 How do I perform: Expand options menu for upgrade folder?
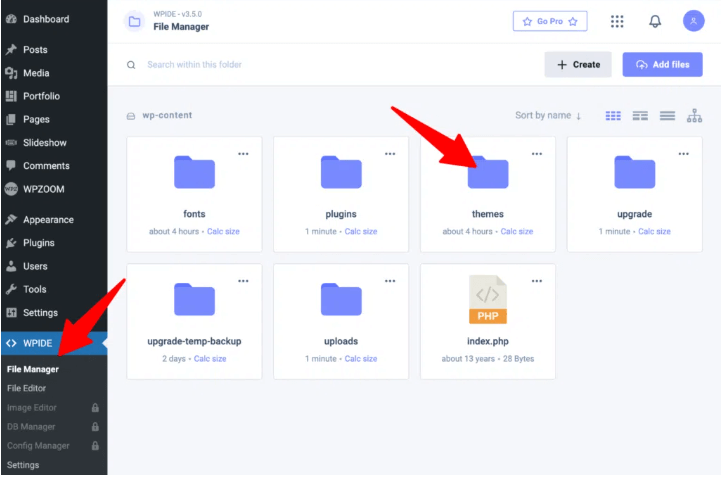coord(683,154)
